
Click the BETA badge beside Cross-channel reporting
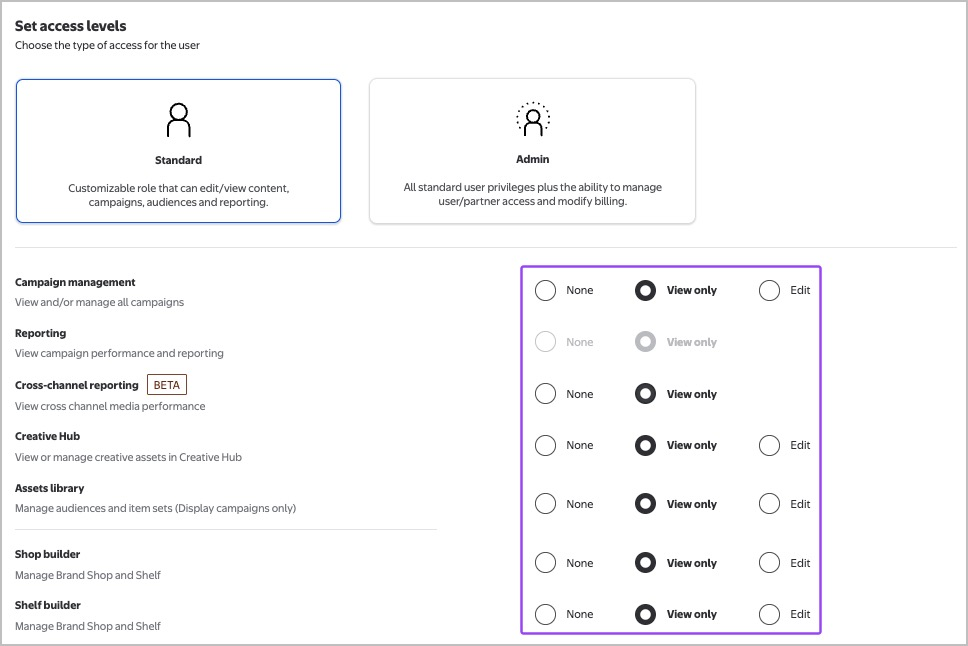click(x=167, y=385)
